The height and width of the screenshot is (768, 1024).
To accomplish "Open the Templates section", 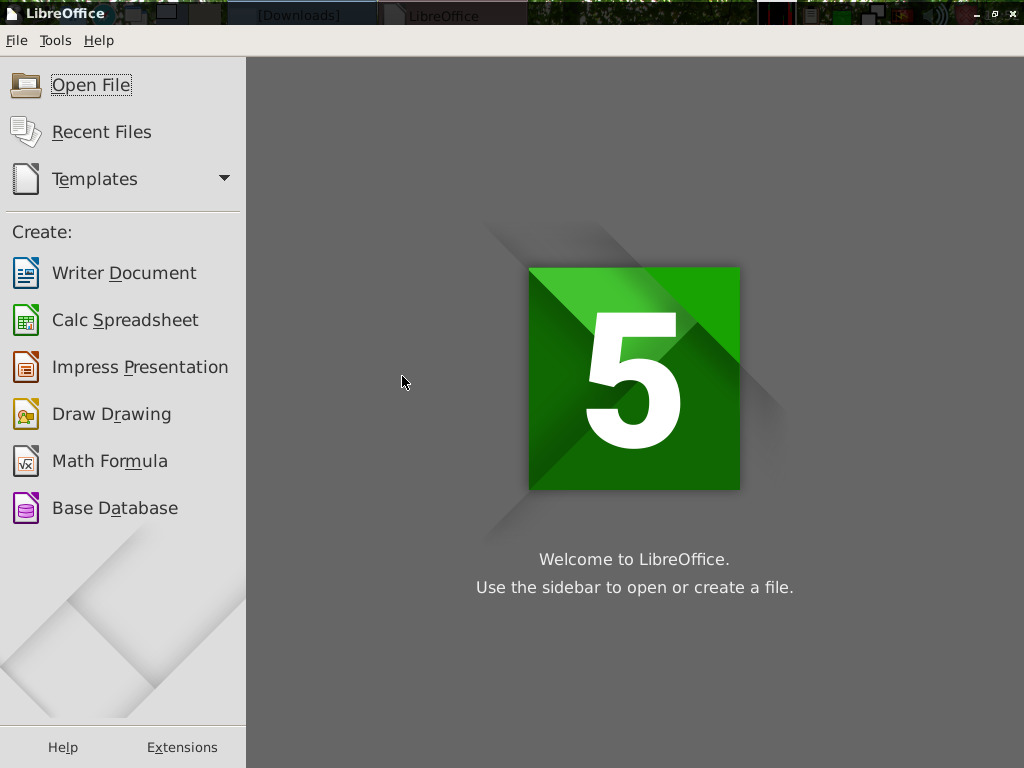I will coord(95,179).
